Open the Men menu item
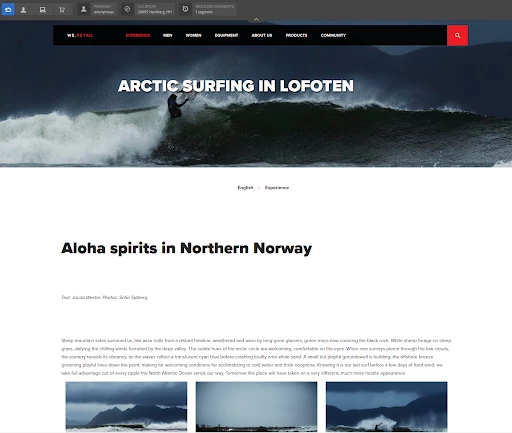 click(x=168, y=35)
